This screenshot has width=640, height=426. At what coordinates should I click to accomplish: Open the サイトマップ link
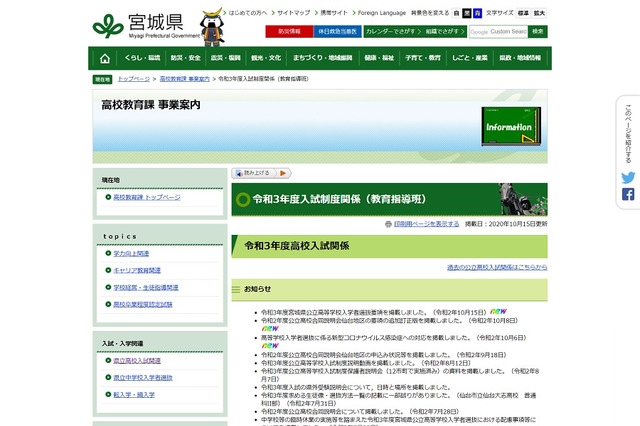pyautogui.click(x=293, y=13)
